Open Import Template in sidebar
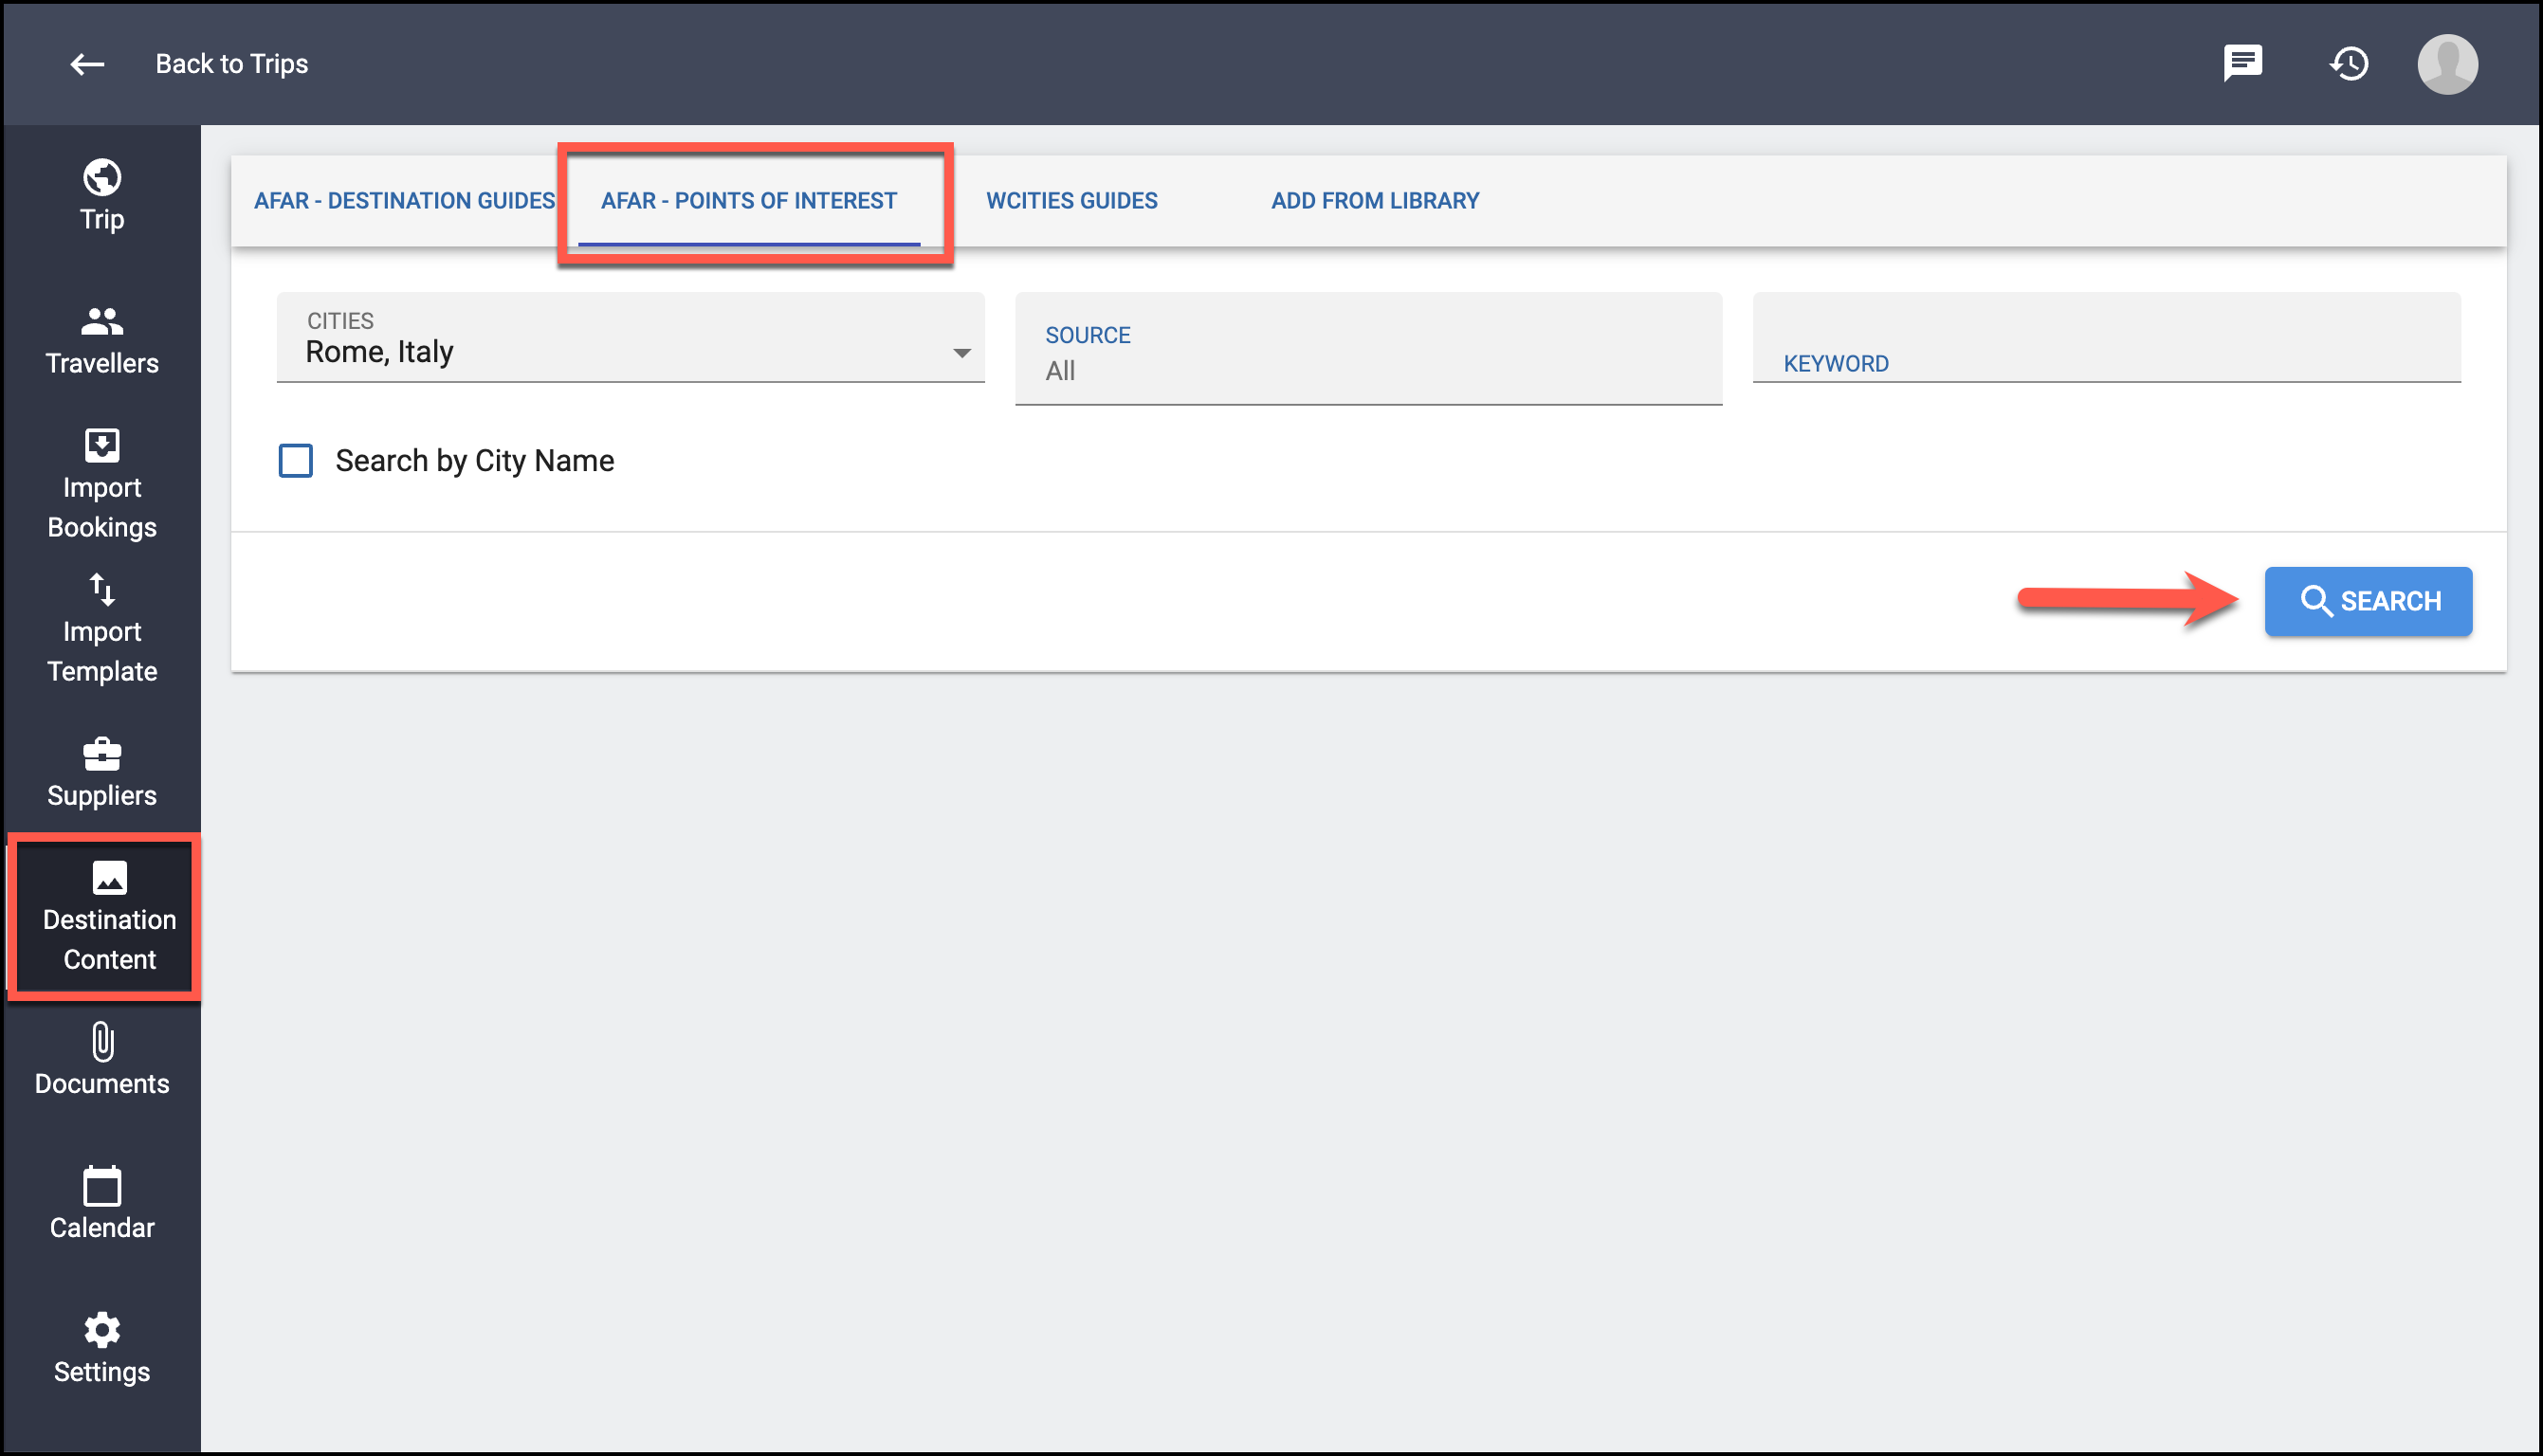Image resolution: width=2543 pixels, height=1456 pixels. (102, 629)
